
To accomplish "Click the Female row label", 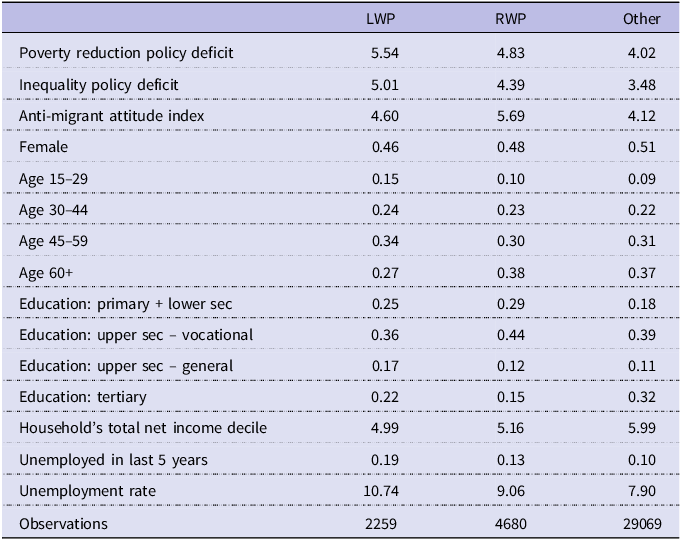I will [43, 147].
